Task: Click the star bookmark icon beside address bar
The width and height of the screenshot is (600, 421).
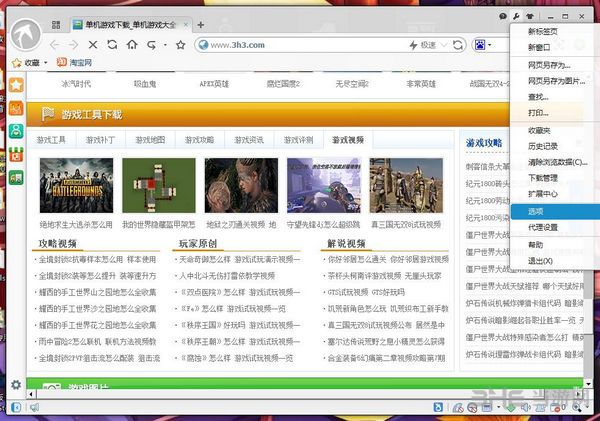Action: [x=181, y=45]
